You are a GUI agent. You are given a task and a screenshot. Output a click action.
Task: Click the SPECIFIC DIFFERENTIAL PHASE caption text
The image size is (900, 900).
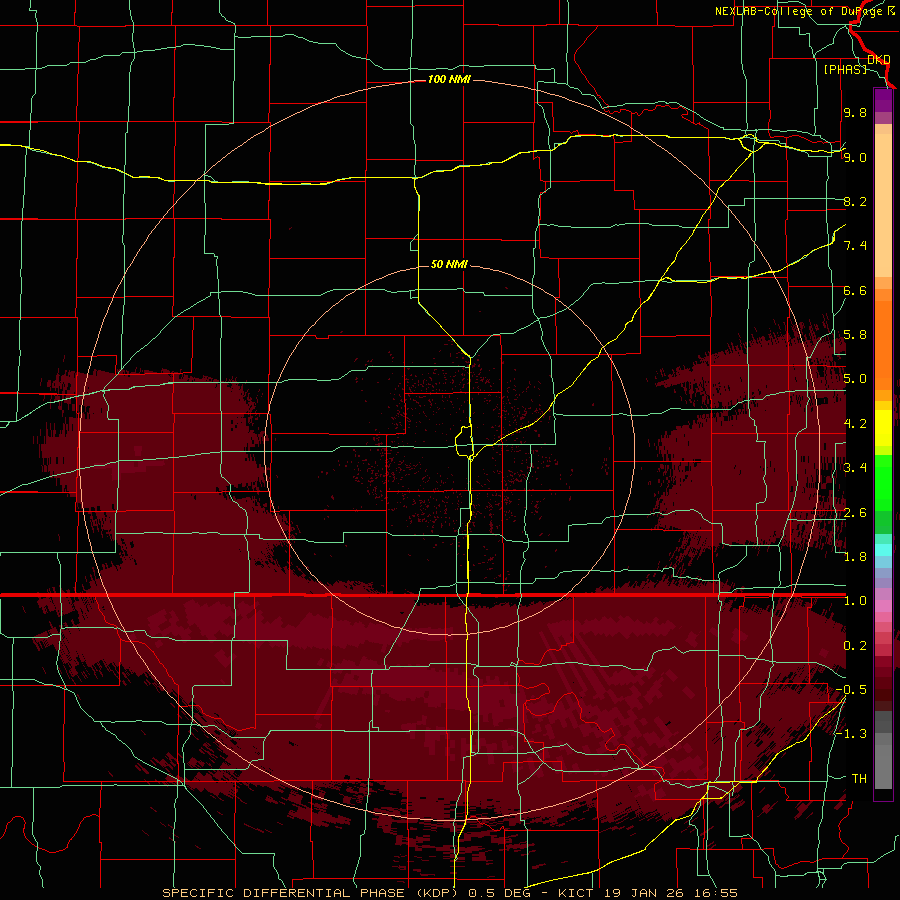(x=285, y=893)
